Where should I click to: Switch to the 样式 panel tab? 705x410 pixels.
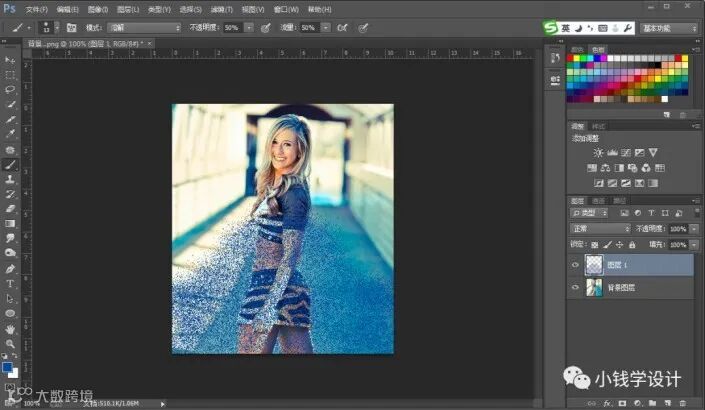coord(598,126)
